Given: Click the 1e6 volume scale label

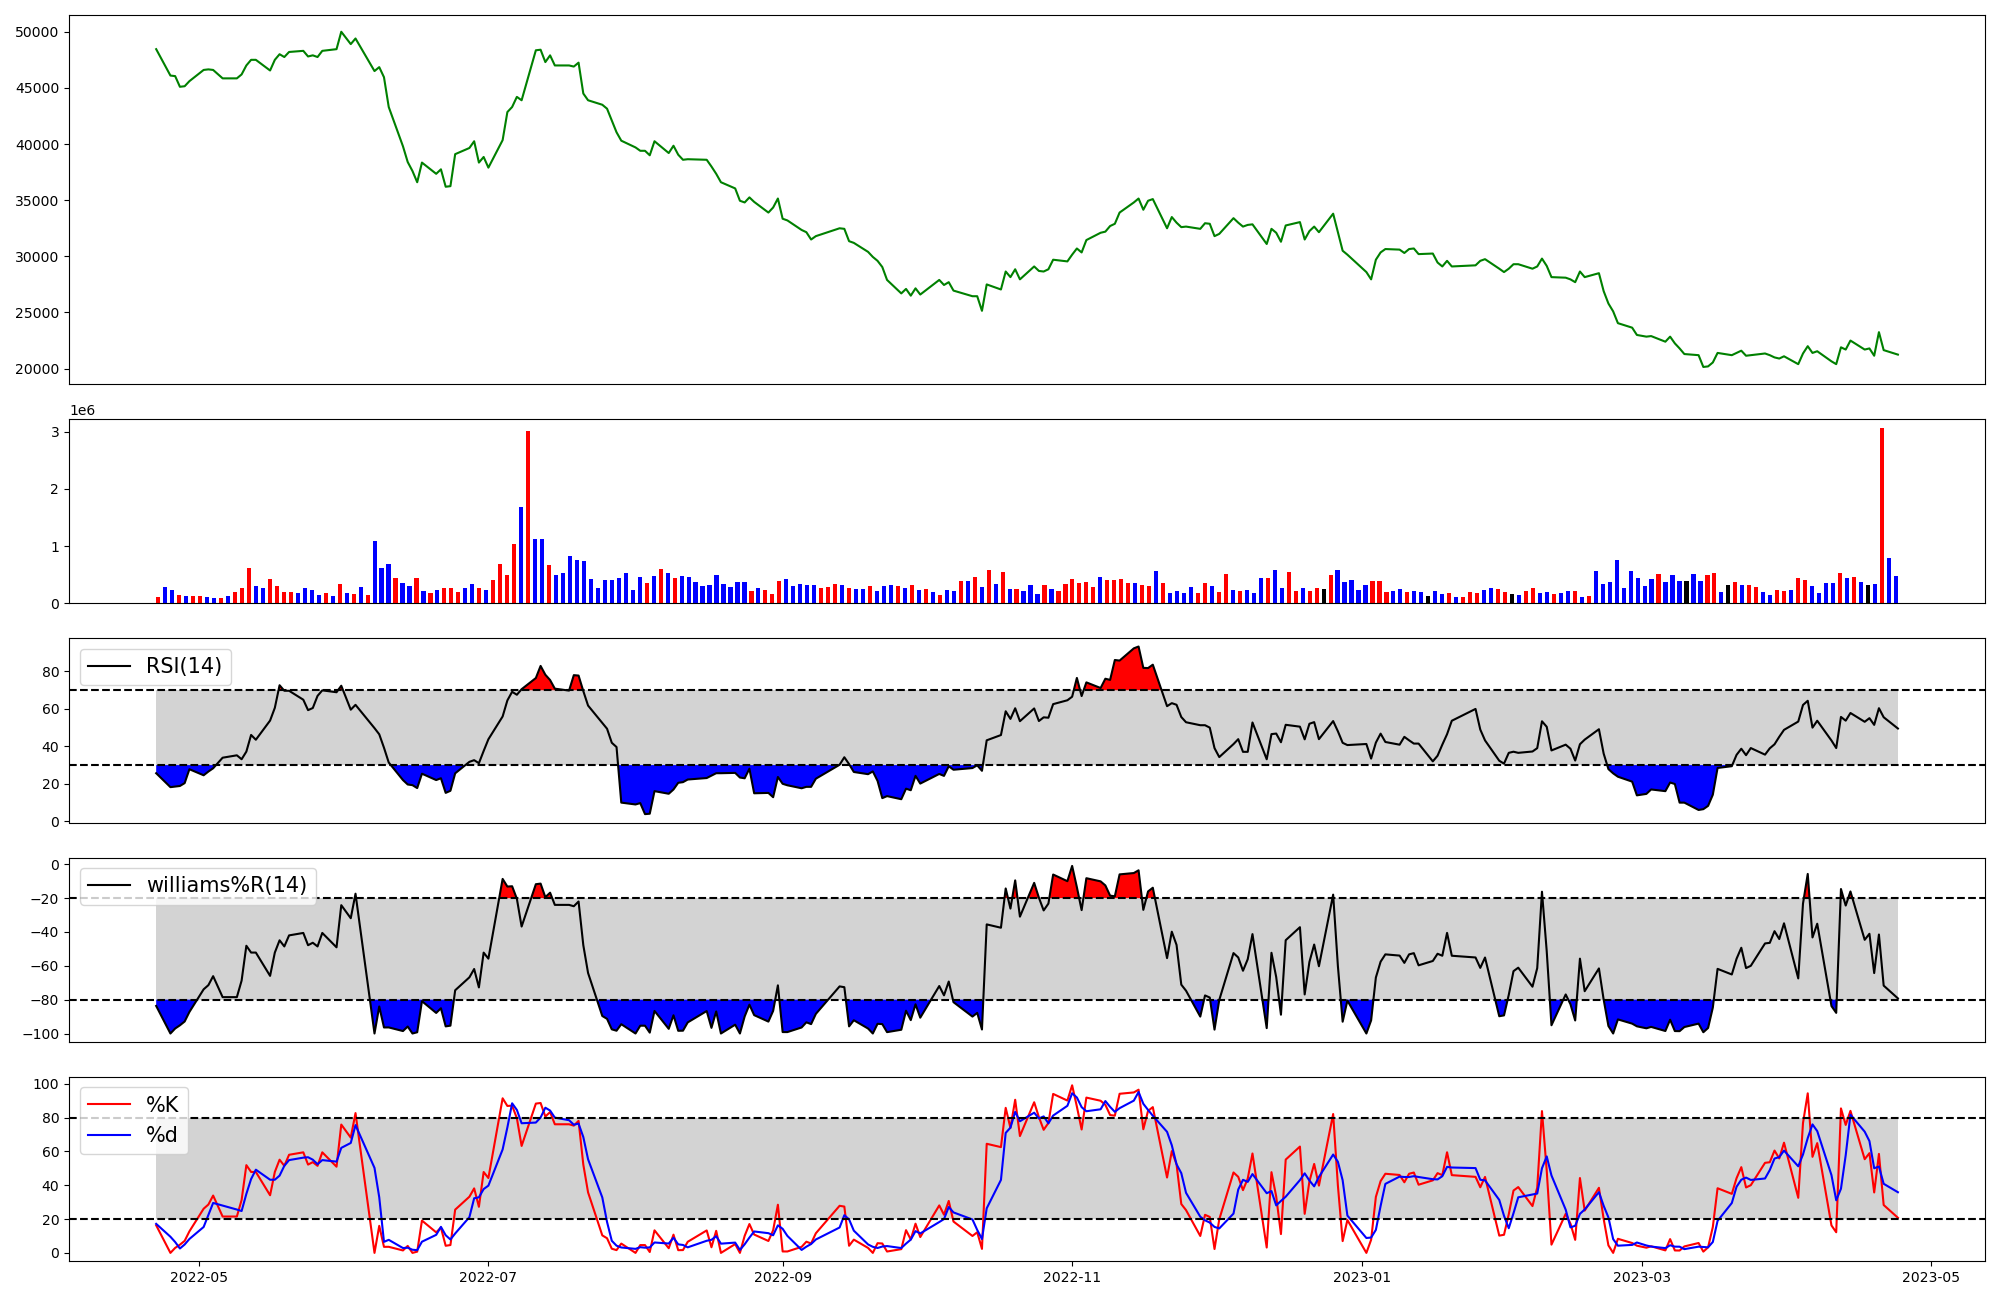Looking at the screenshot, I should 82,411.
